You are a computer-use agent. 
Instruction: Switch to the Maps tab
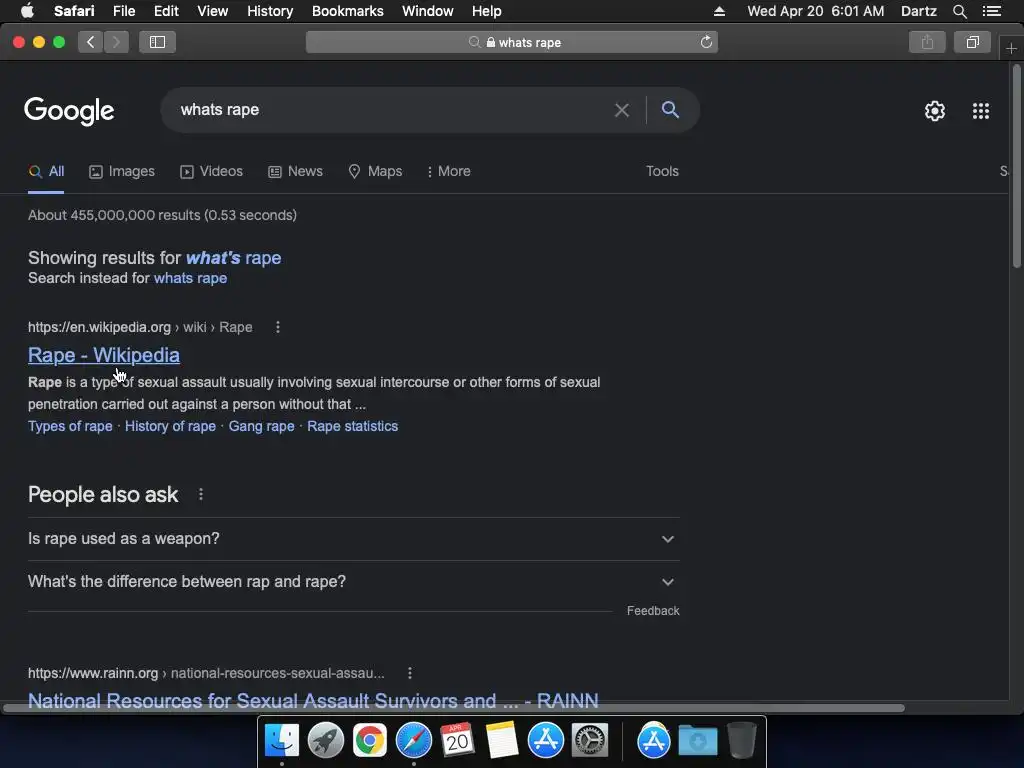(375, 172)
